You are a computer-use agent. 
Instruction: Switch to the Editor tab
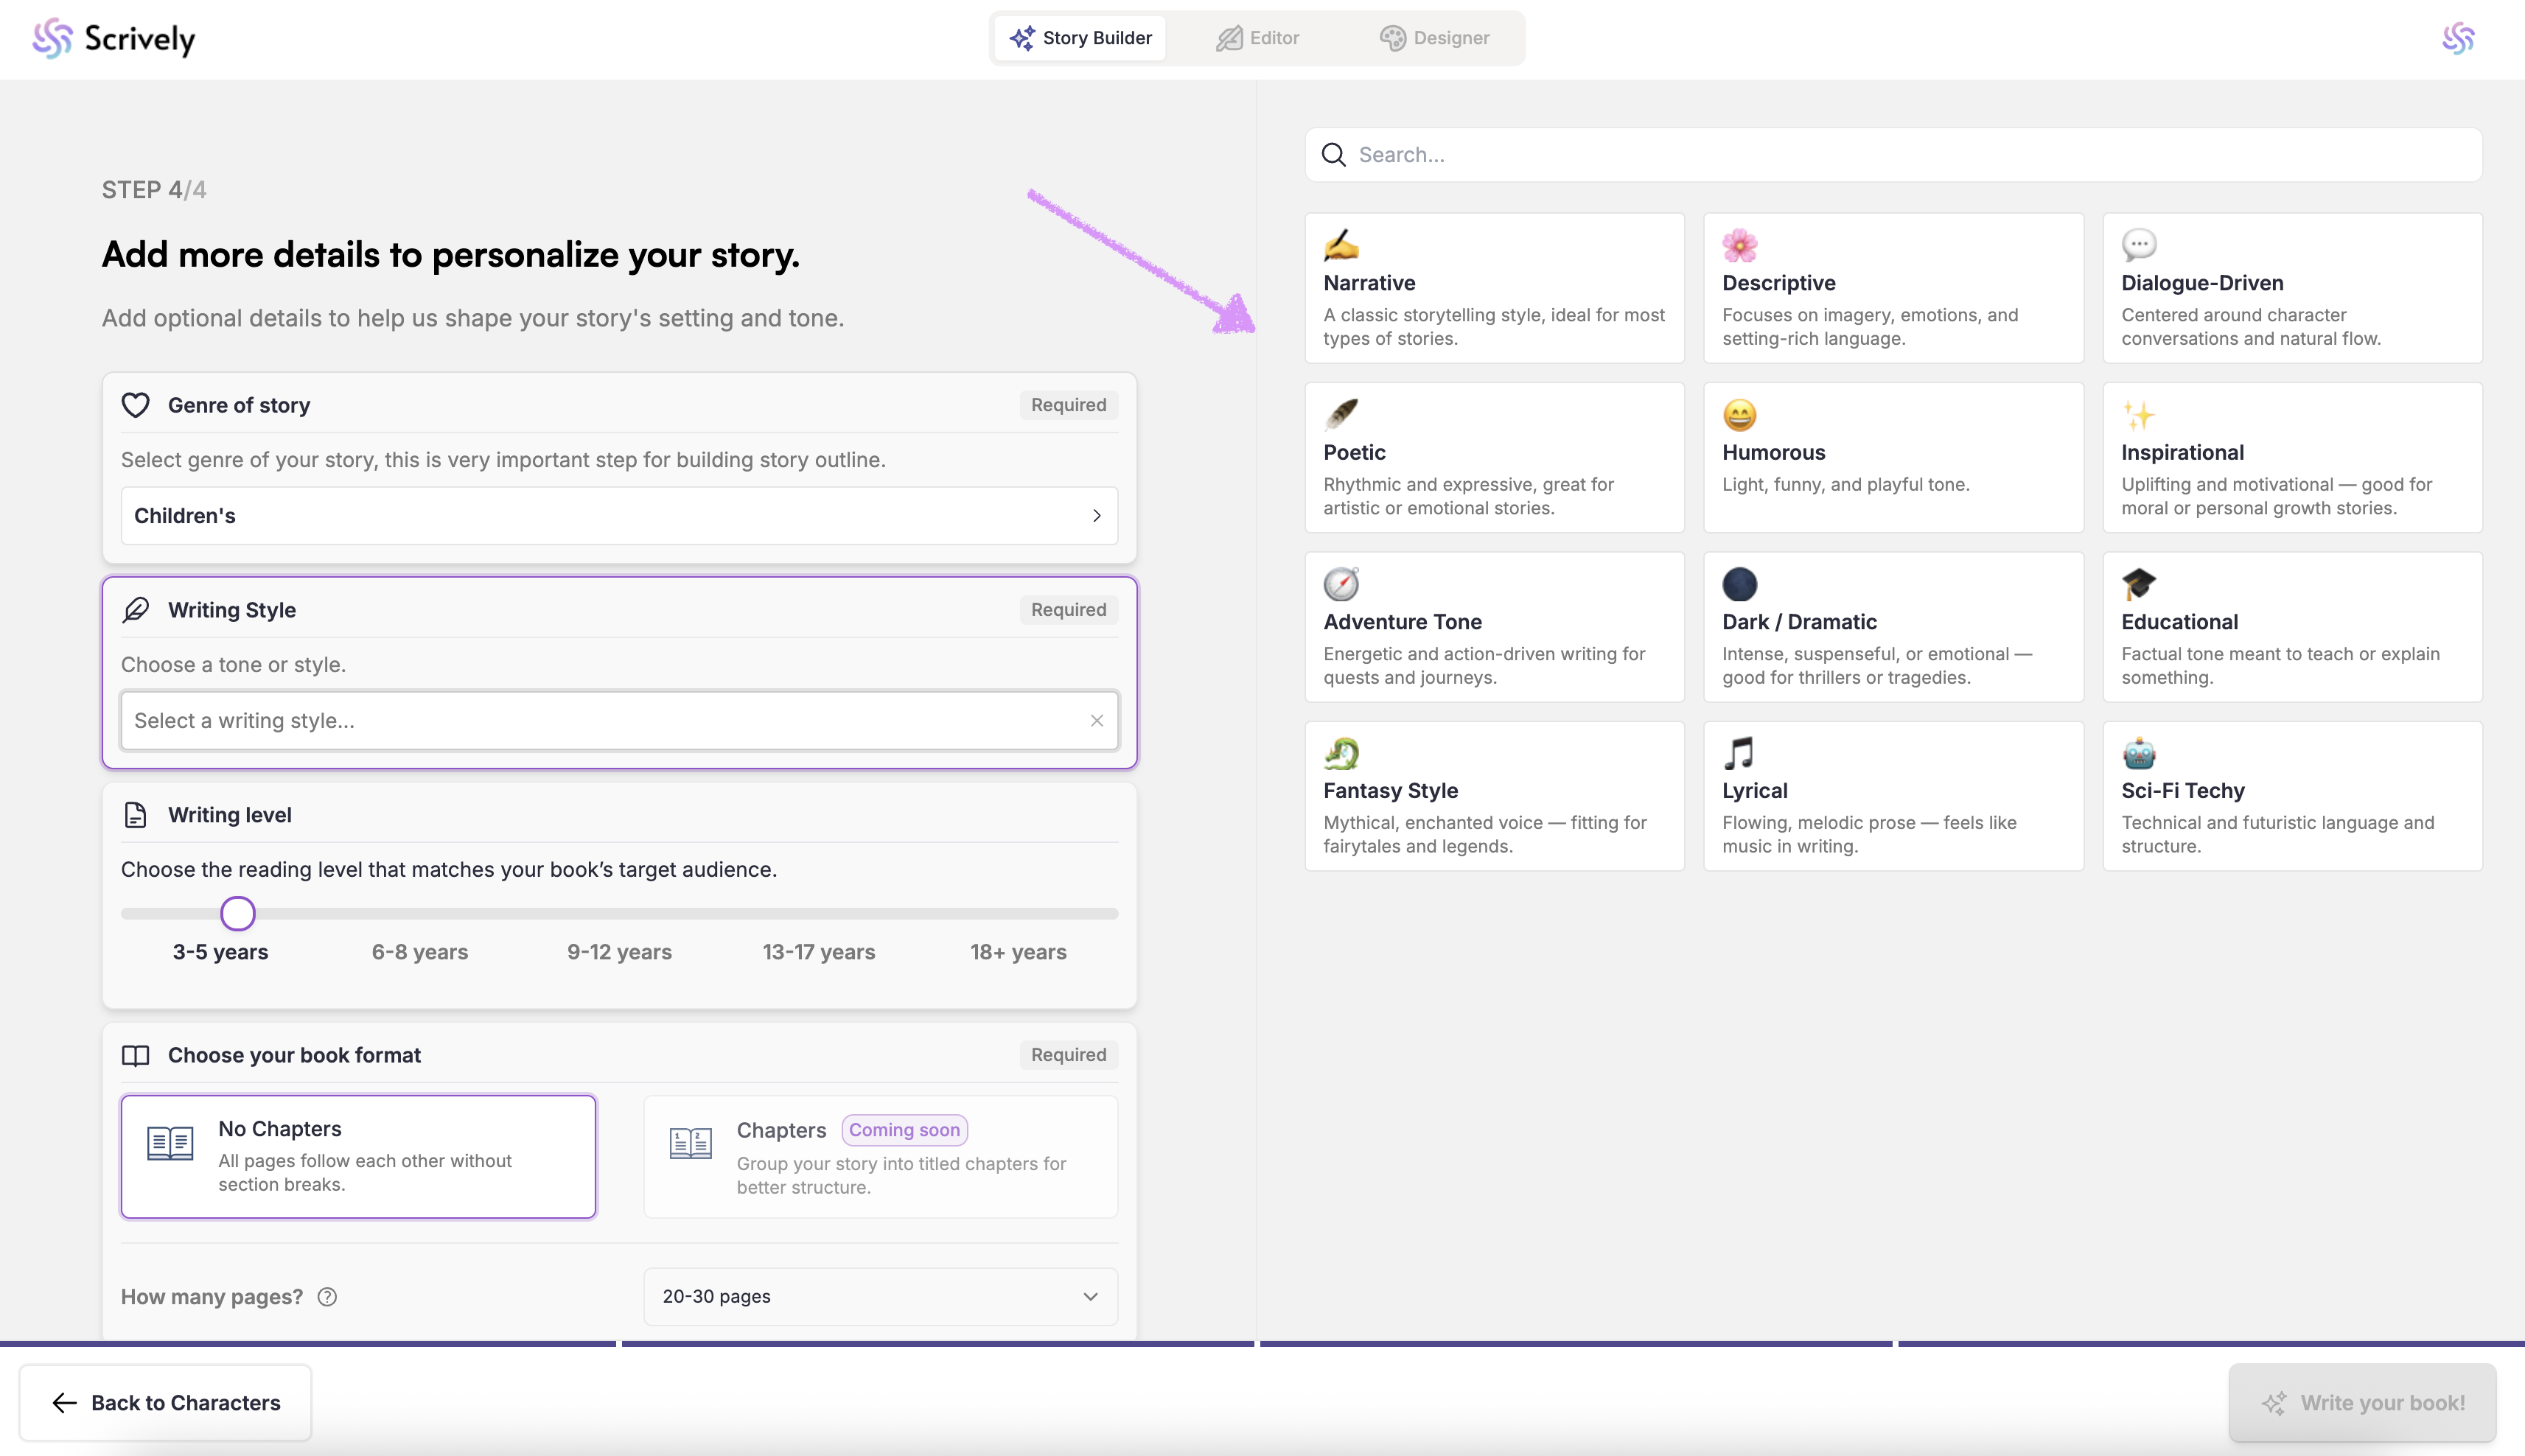[x=1257, y=38]
